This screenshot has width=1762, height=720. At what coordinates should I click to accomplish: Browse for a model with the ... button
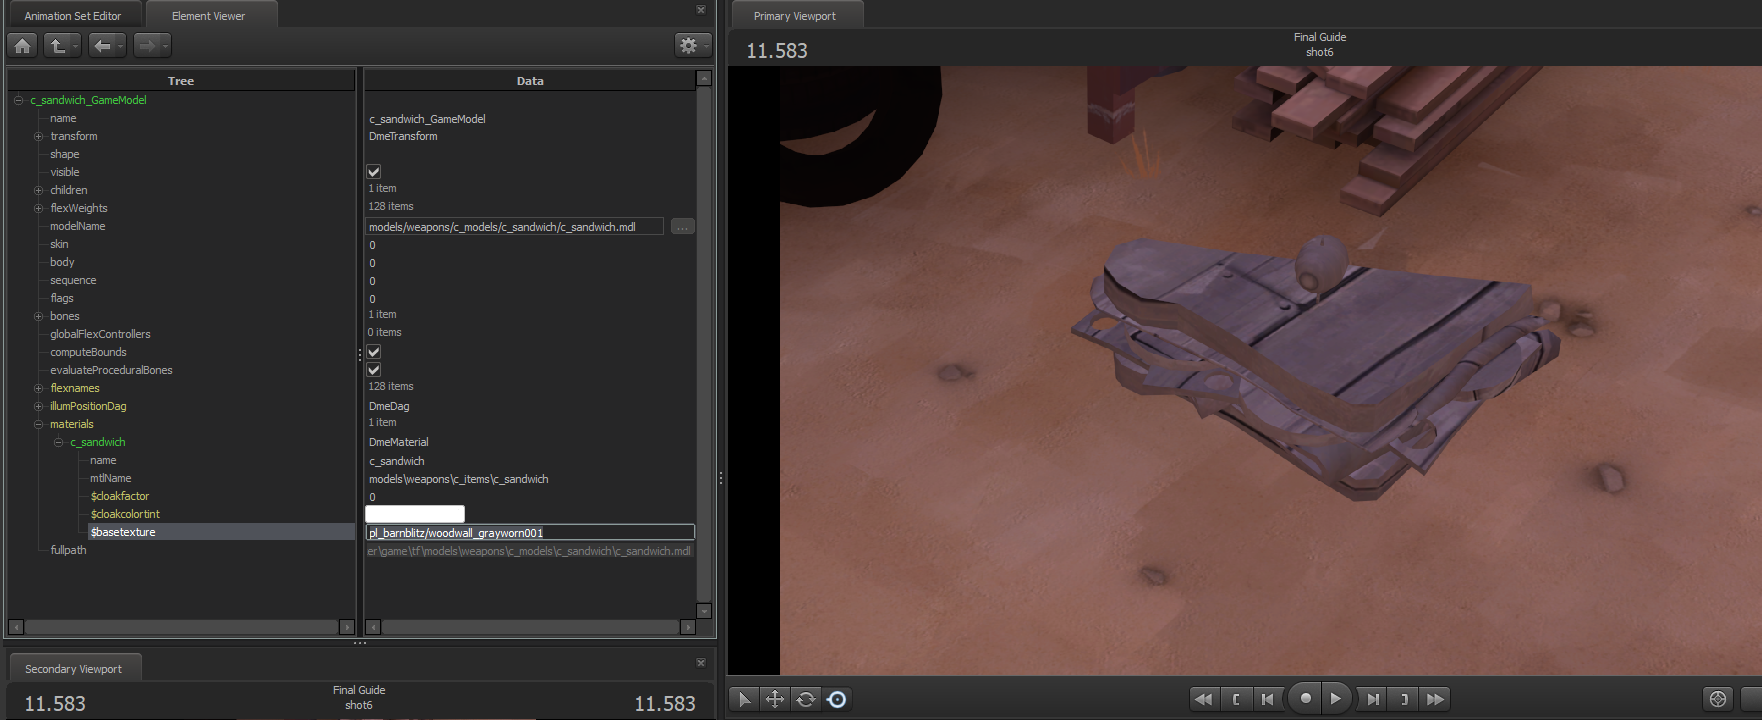click(x=682, y=227)
